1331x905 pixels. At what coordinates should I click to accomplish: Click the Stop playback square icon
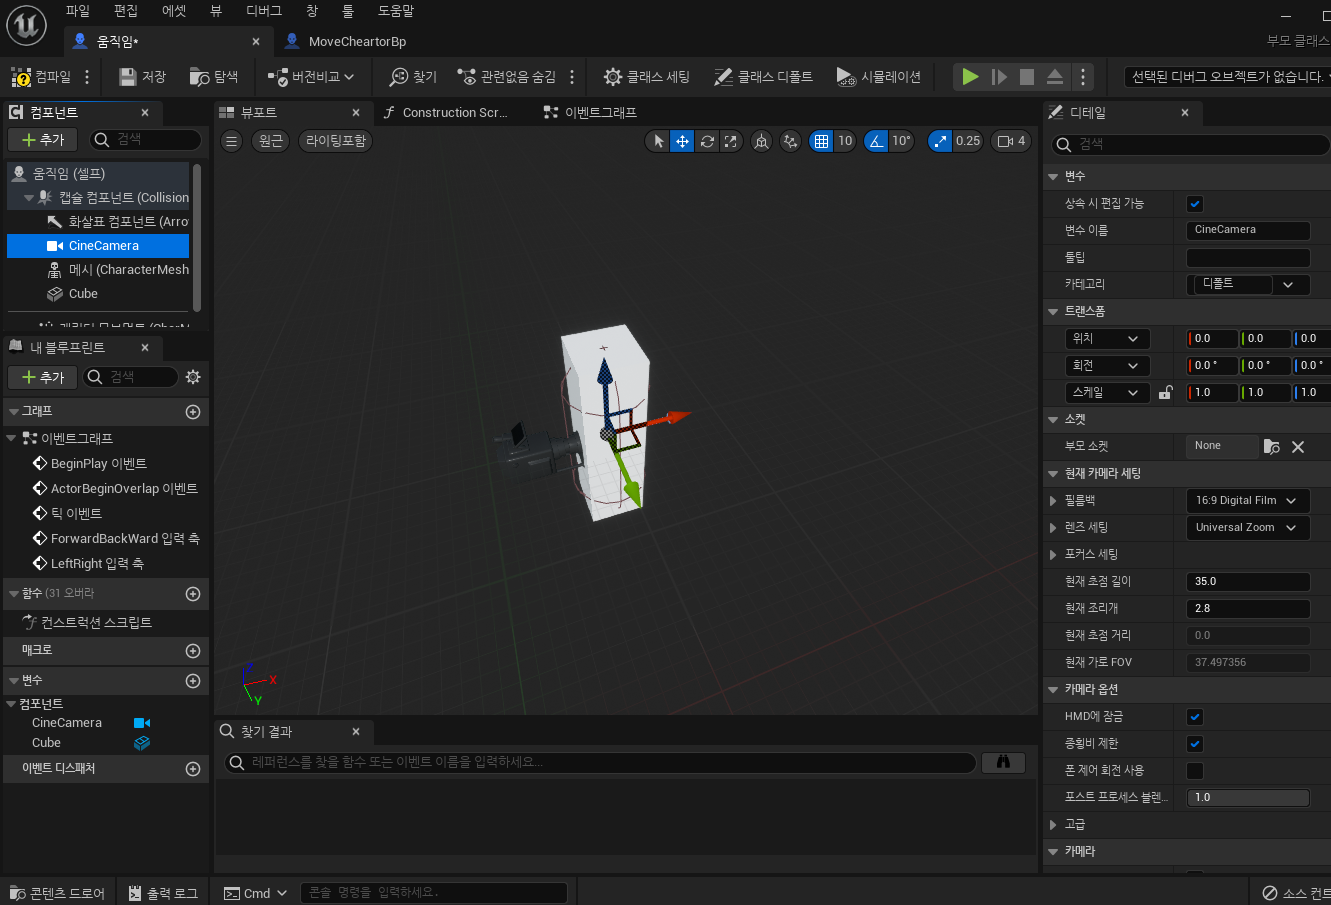(x=1027, y=77)
